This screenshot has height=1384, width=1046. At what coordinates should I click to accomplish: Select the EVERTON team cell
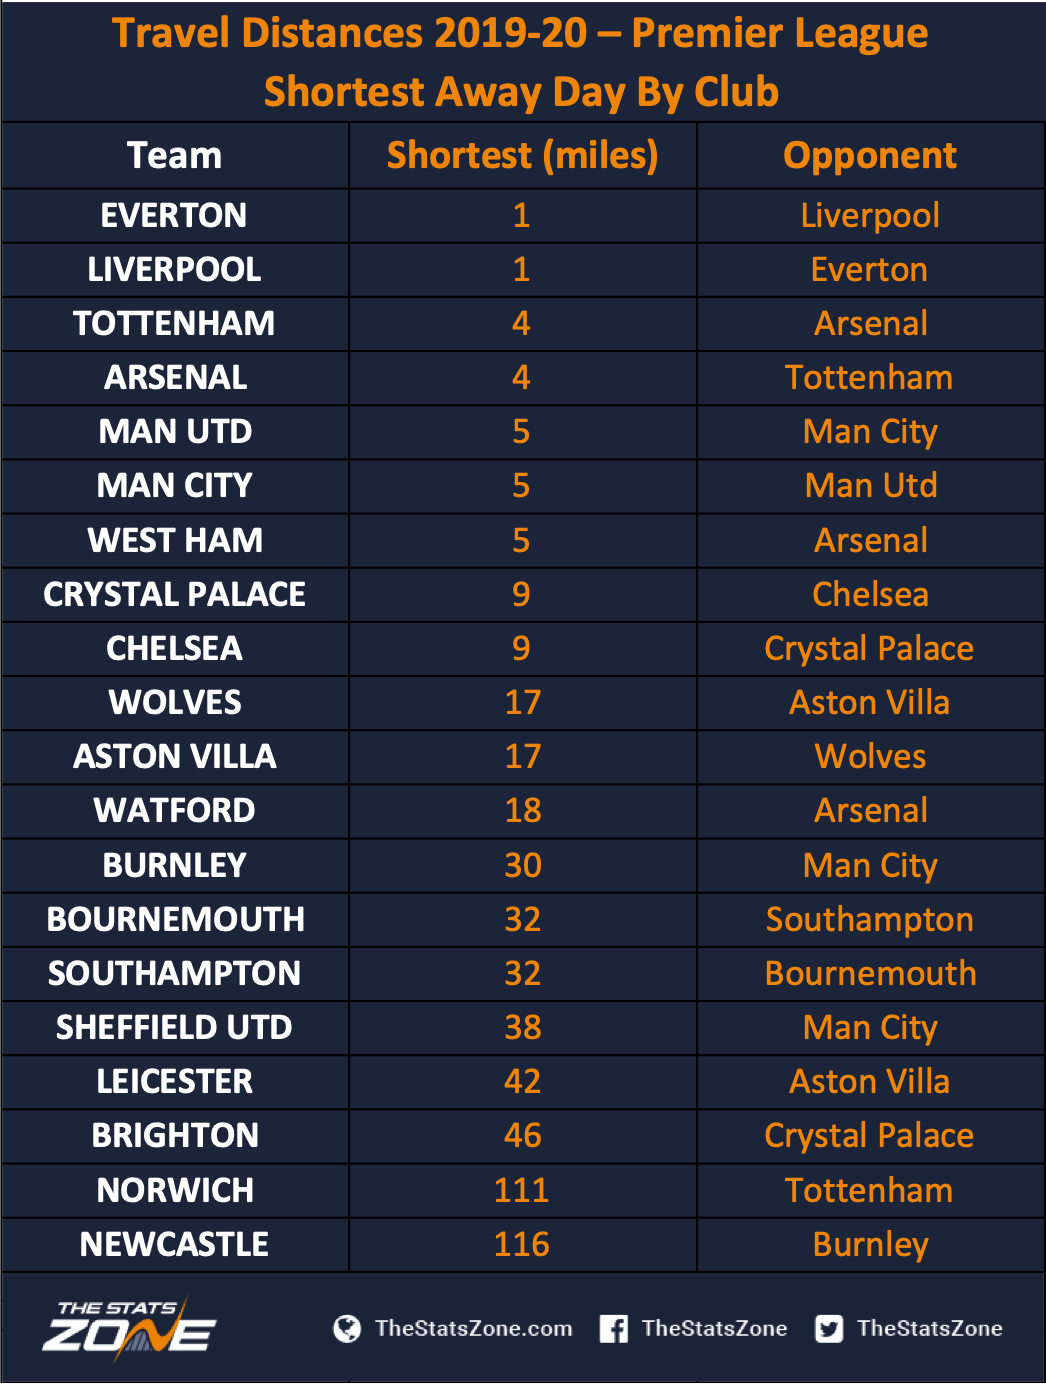tap(175, 216)
